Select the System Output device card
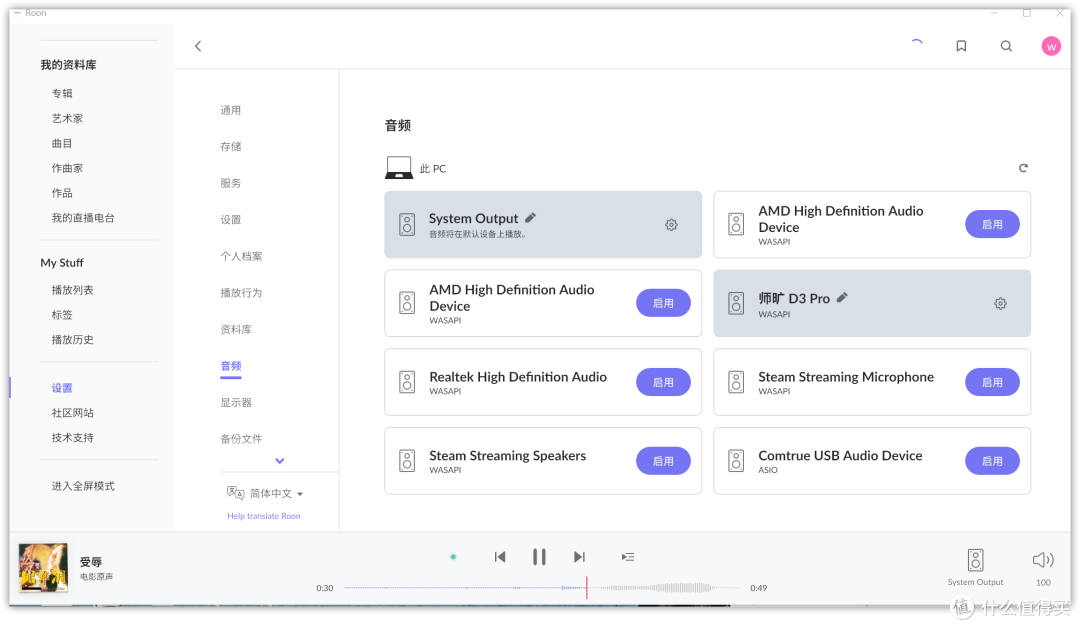This screenshot has width=1080, height=630. click(x=543, y=224)
